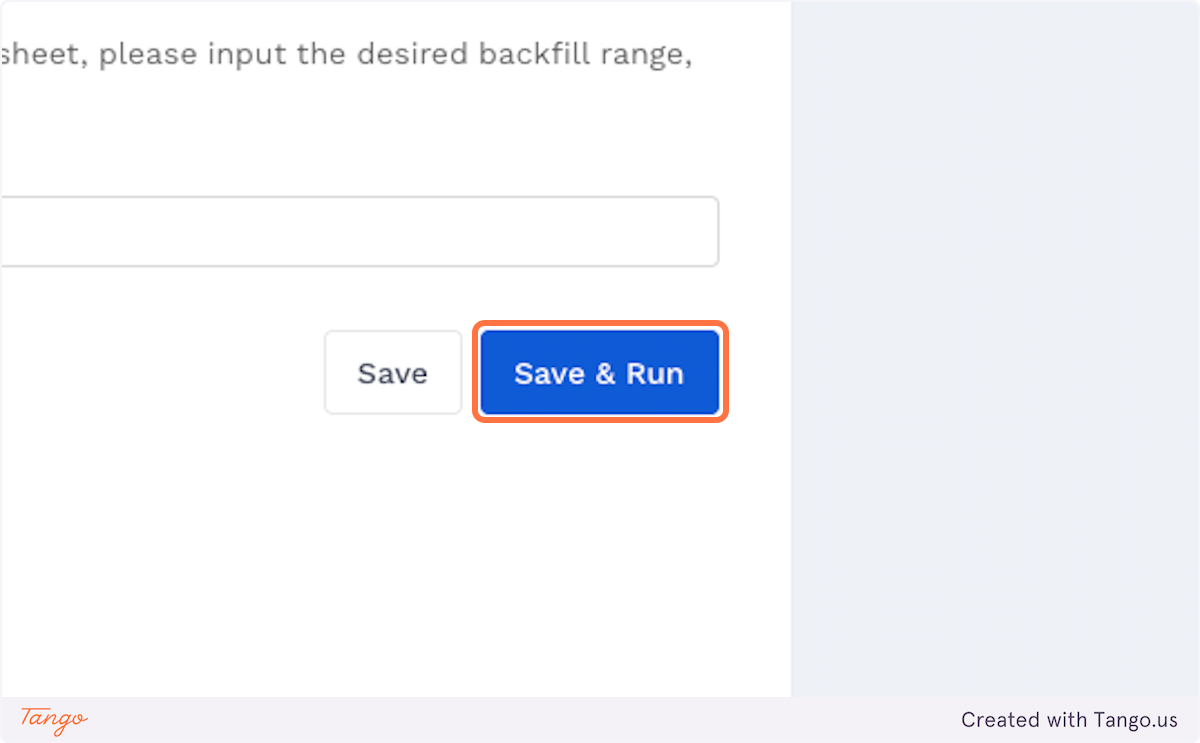Click the Tango logo in footer
The width and height of the screenshot is (1200, 743).
[54, 719]
